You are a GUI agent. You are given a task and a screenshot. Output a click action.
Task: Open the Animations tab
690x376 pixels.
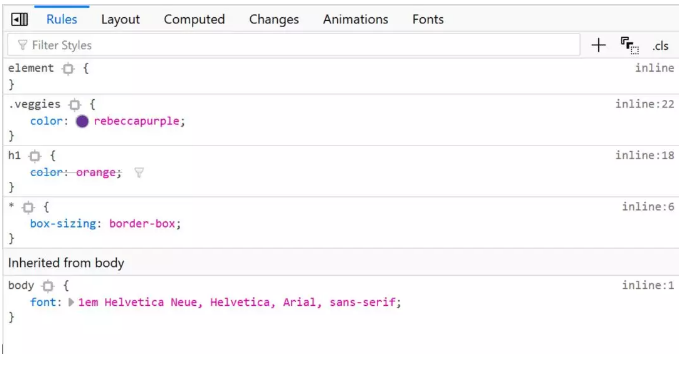[x=356, y=19]
